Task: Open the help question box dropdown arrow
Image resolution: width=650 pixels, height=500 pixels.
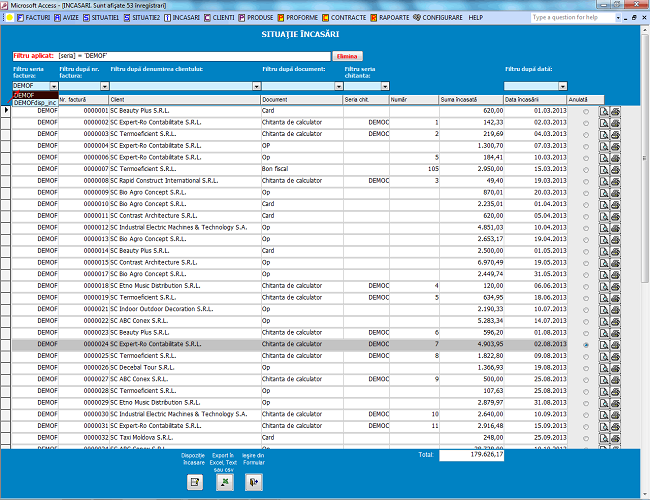Action: pos(618,18)
